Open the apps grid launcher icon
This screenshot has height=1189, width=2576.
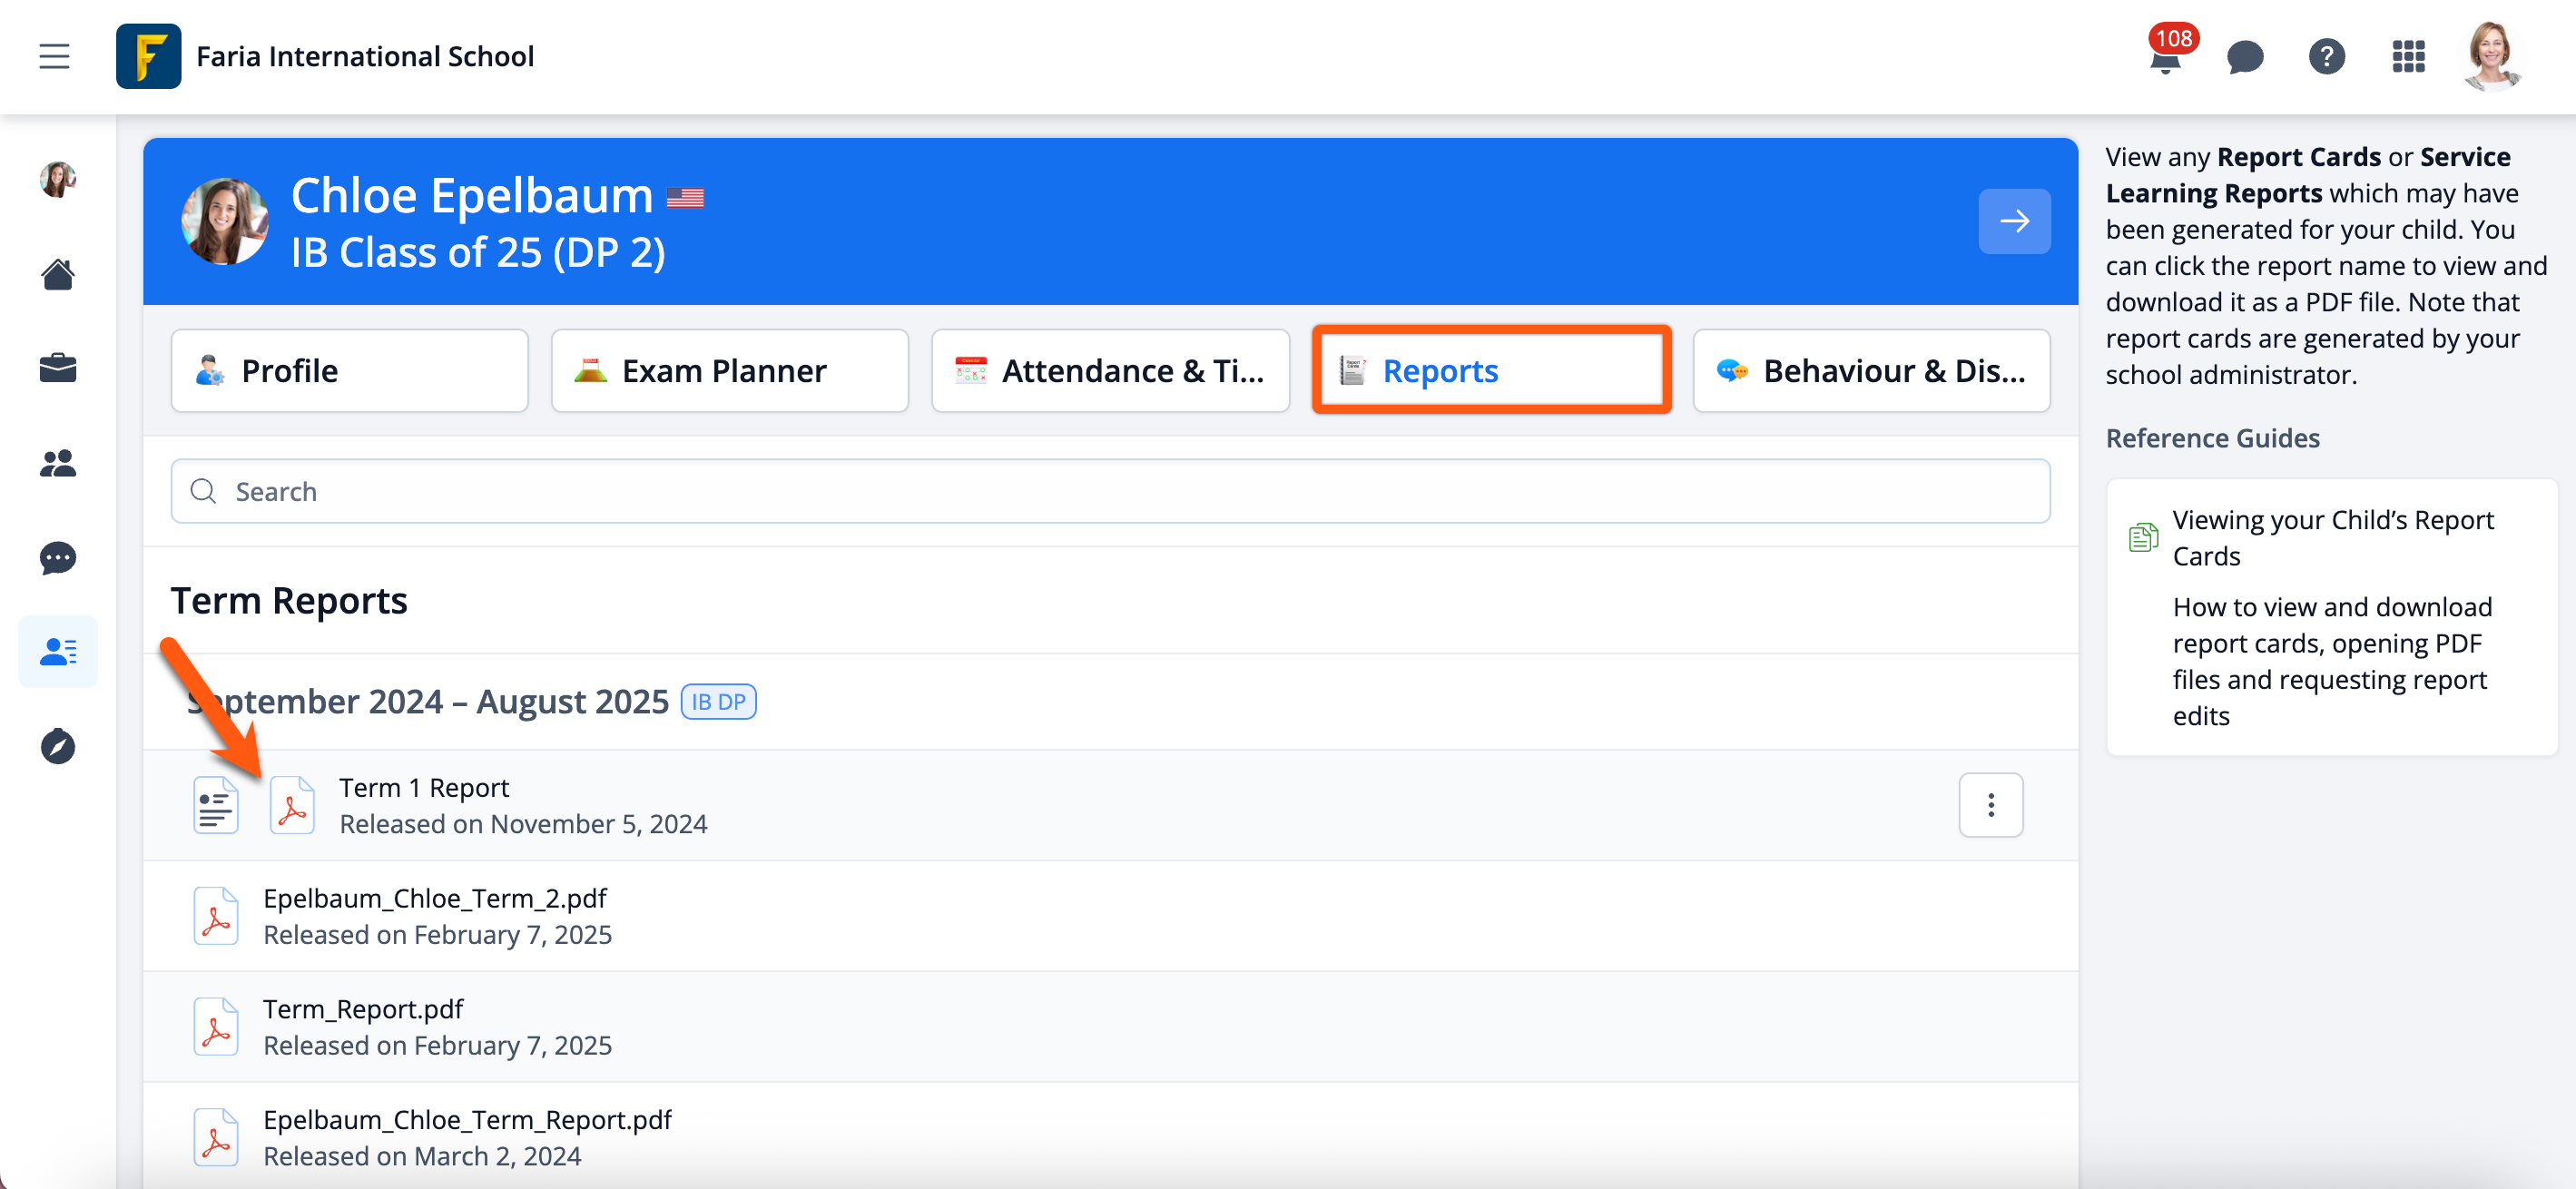[2408, 57]
